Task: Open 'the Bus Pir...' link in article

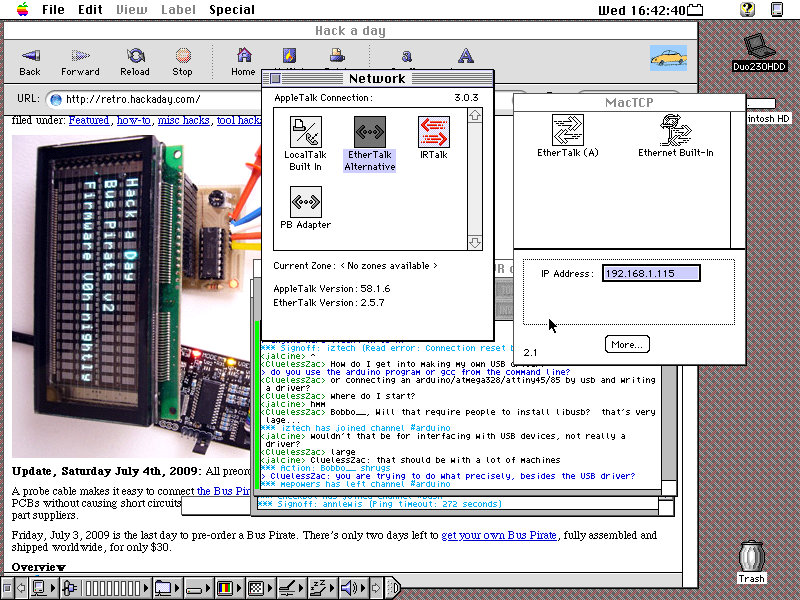Action: (x=223, y=491)
